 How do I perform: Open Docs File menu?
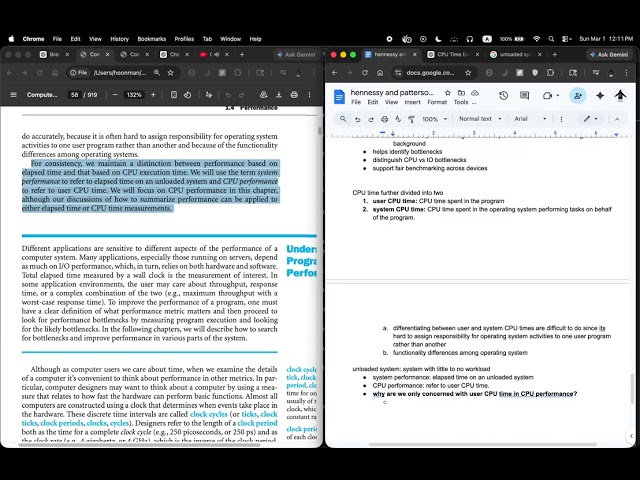(356, 102)
